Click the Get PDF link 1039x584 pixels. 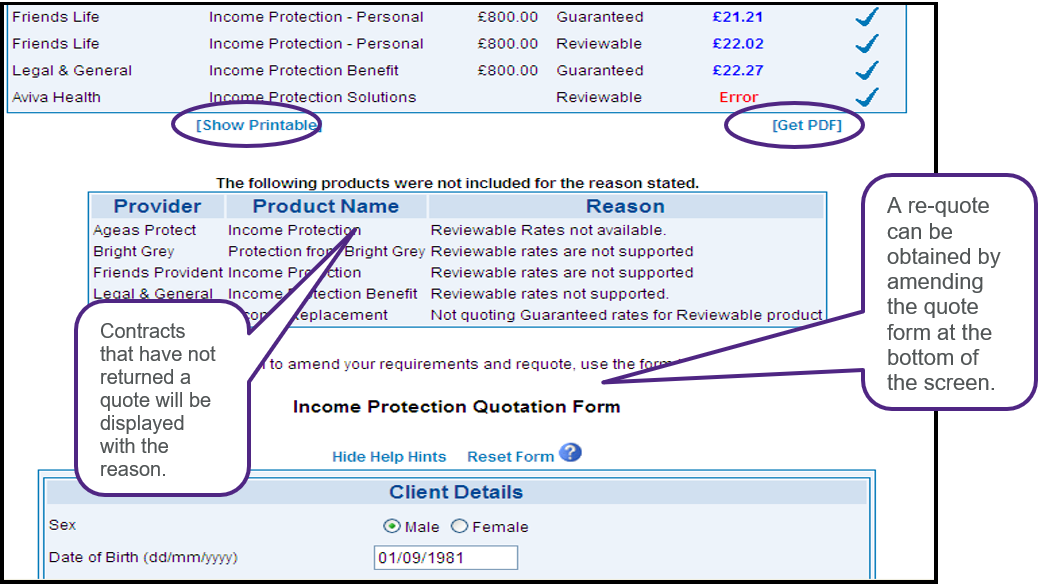[x=806, y=125]
